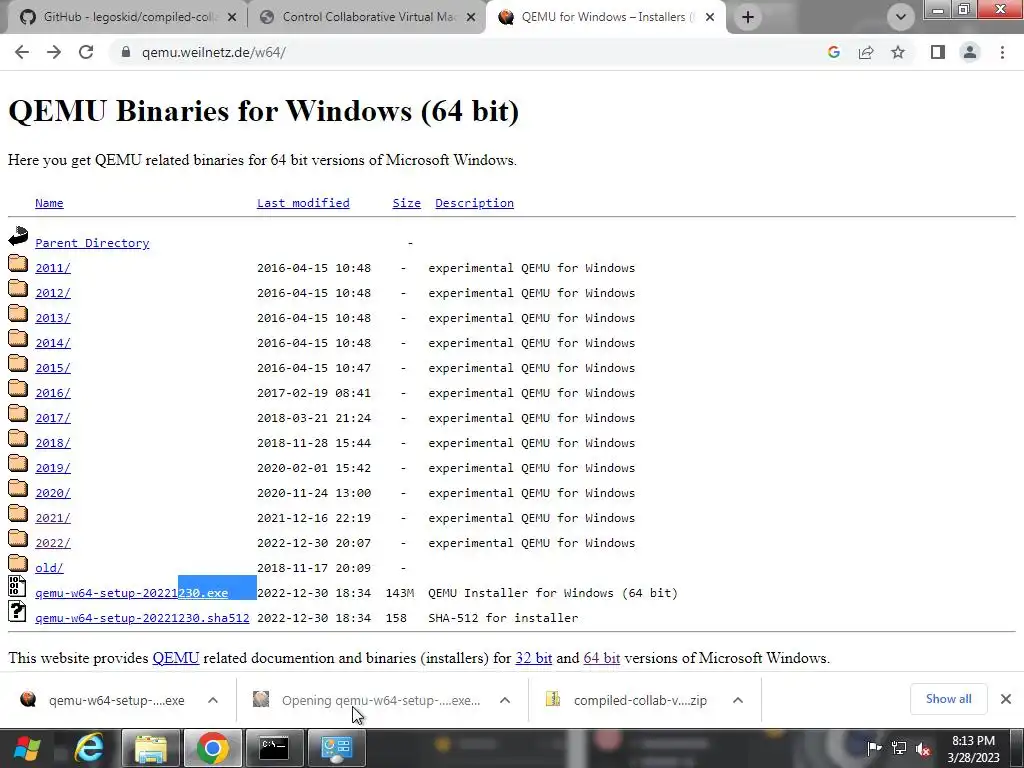Open the 2021/ folder link
Image resolution: width=1024 pixels, height=768 pixels.
click(x=53, y=518)
